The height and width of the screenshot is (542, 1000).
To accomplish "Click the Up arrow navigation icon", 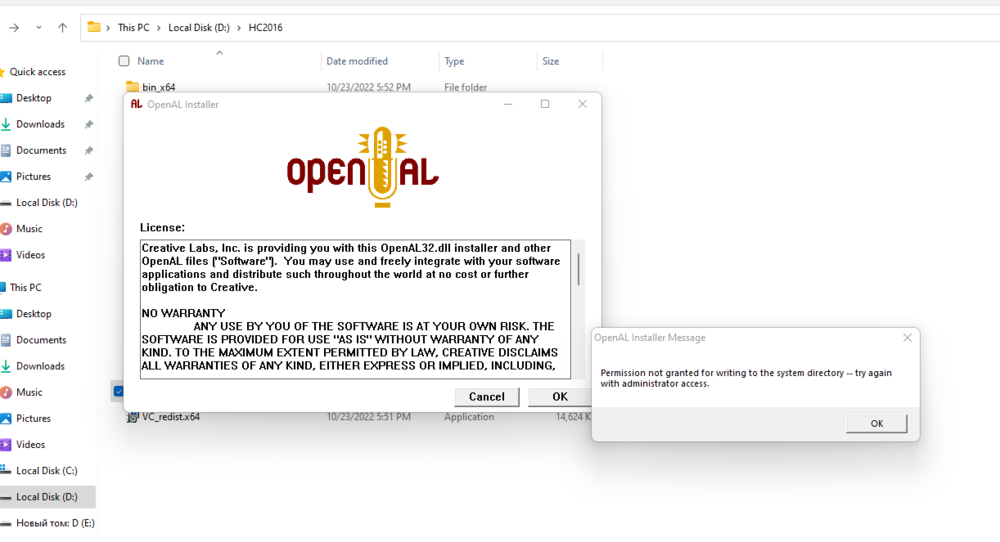I will pos(62,28).
